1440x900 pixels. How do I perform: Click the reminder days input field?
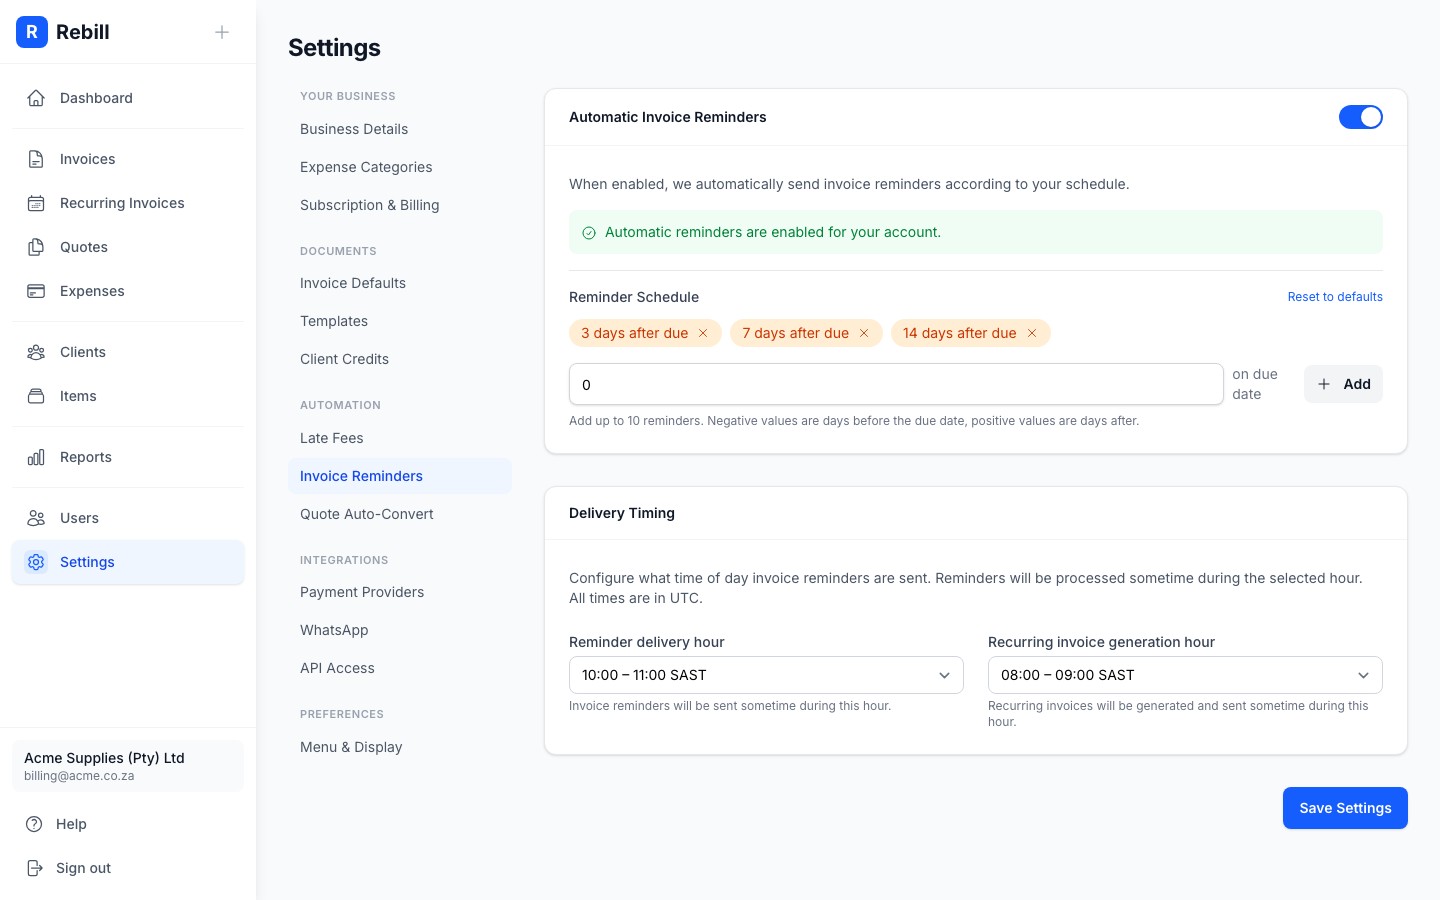[x=895, y=384]
